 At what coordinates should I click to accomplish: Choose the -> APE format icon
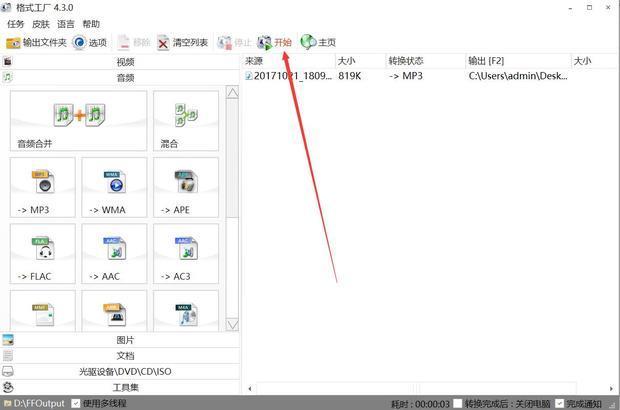pyautogui.click(x=185, y=186)
